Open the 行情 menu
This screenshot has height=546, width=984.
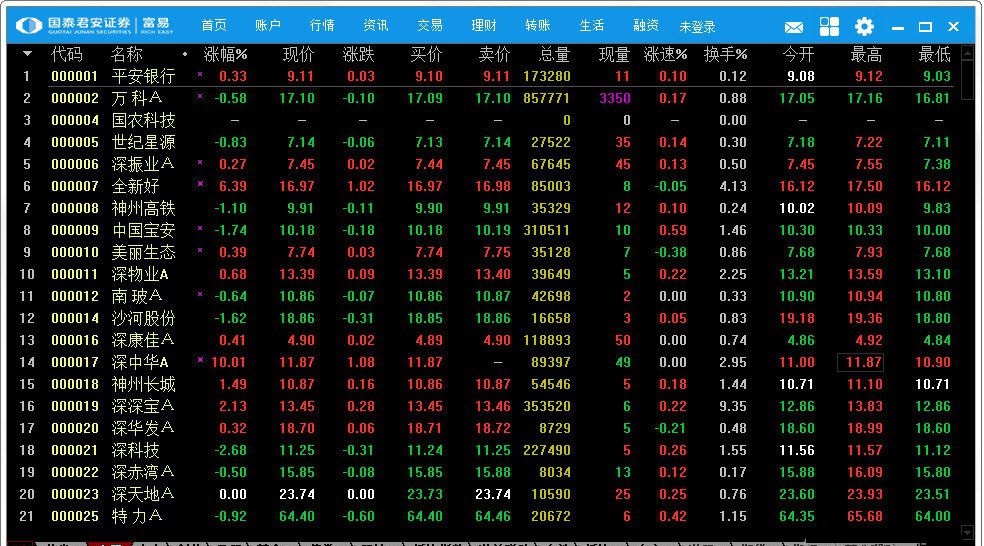point(322,25)
